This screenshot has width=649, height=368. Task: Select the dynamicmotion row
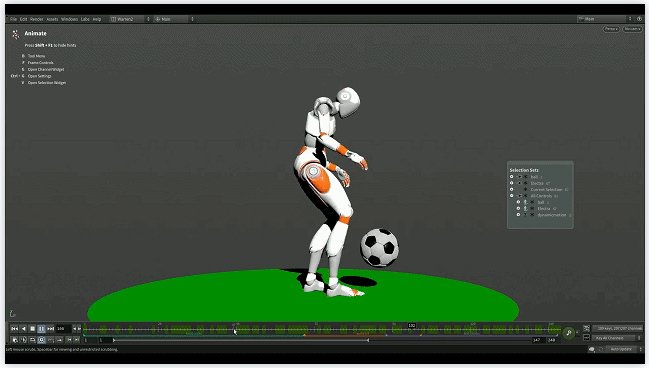tap(551, 215)
